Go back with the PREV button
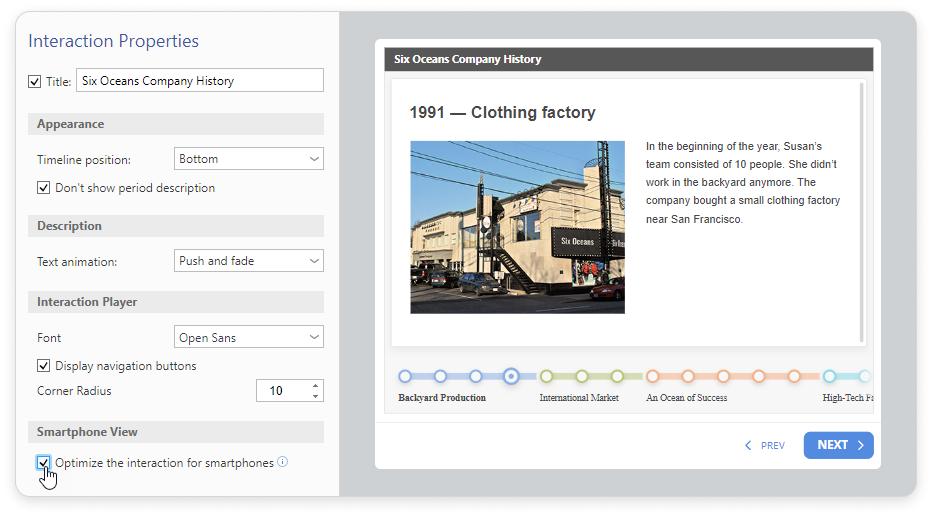 (765, 446)
